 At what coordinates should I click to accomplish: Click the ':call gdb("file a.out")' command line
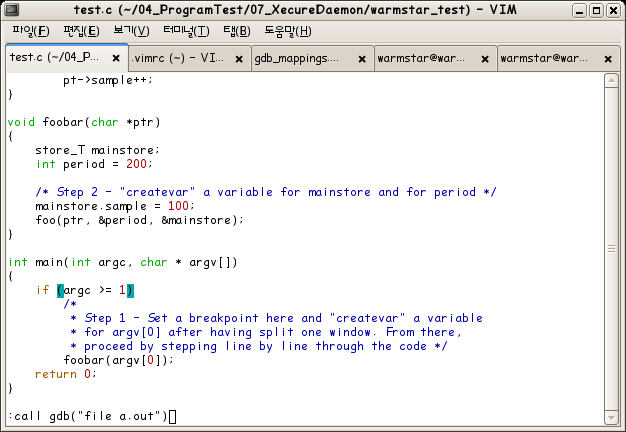click(88, 416)
